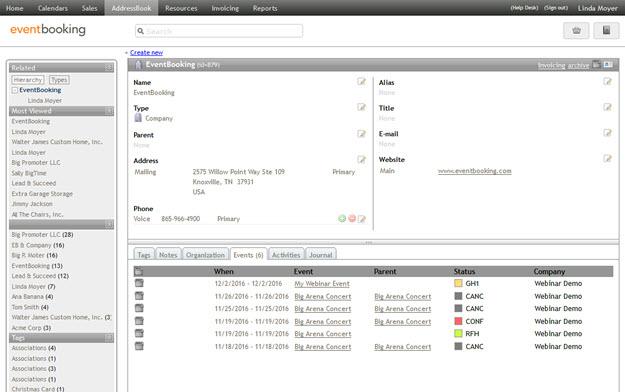Click calendar icon for My Webinar Event row
The width and height of the screenshot is (625, 392).
pyautogui.click(x=139, y=283)
